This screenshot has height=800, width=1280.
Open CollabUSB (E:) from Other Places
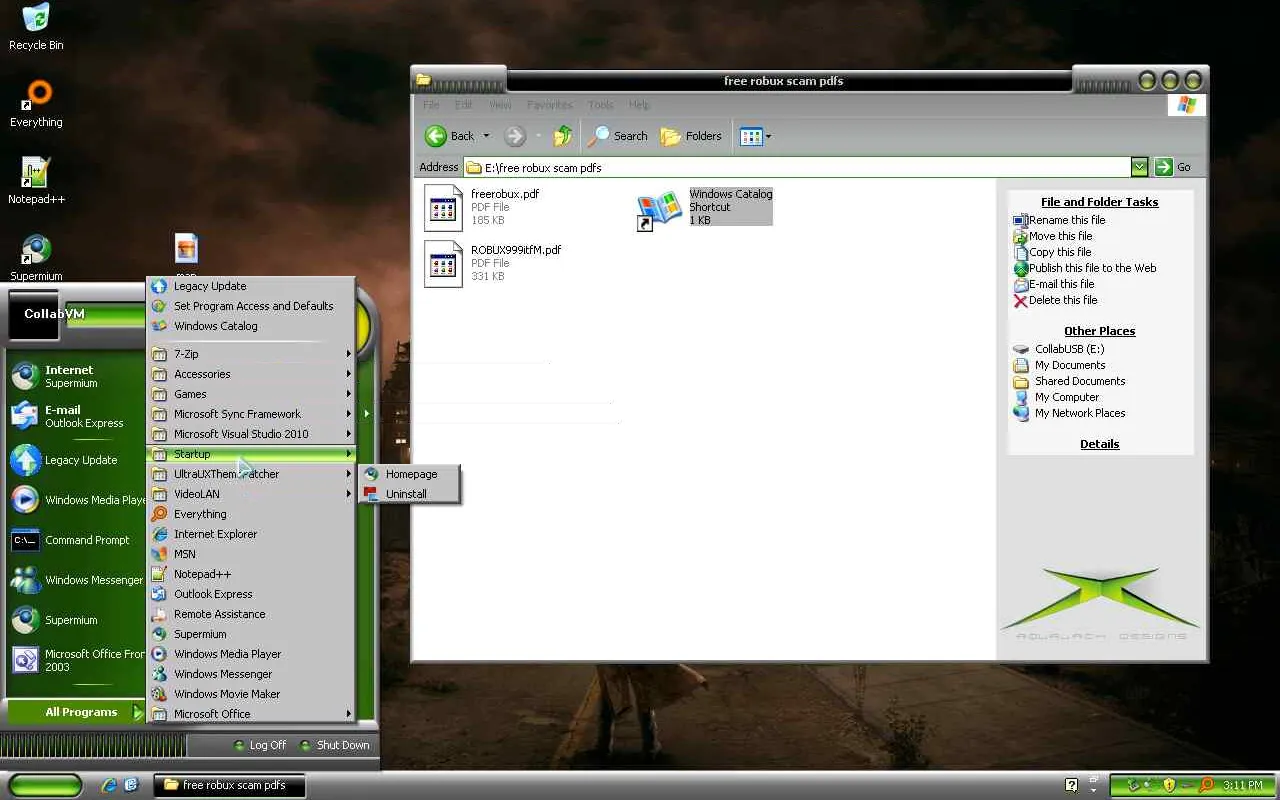pyautogui.click(x=1059, y=349)
